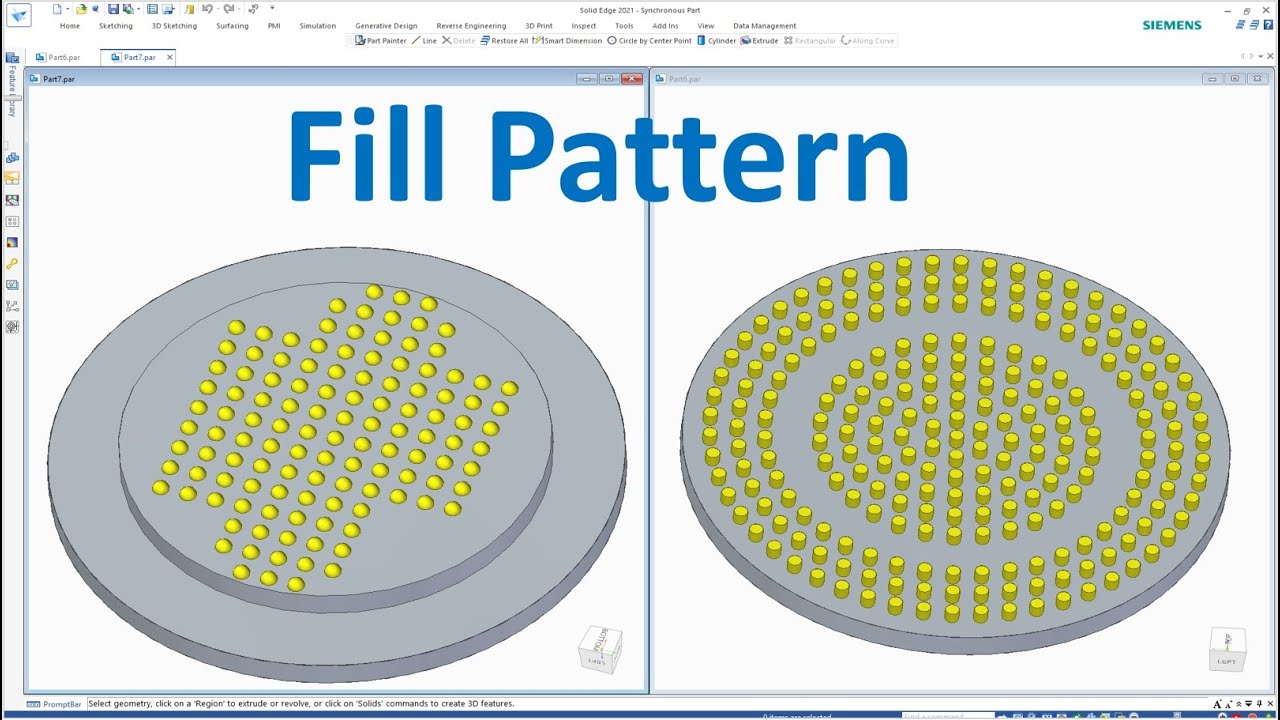Click the Open file folder icon

point(82,9)
